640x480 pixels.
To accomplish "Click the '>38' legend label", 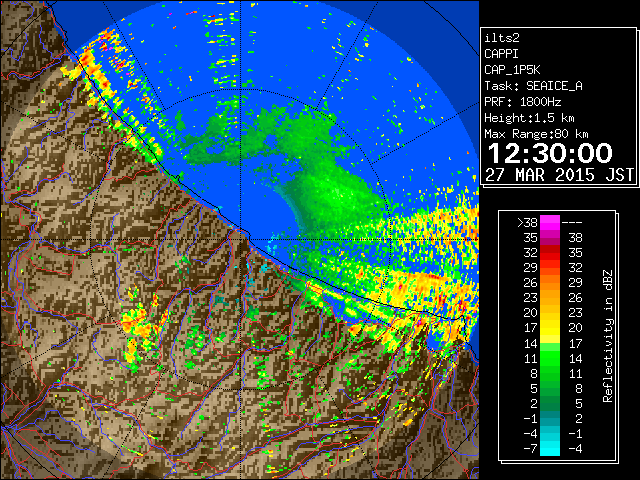I will point(527,222).
